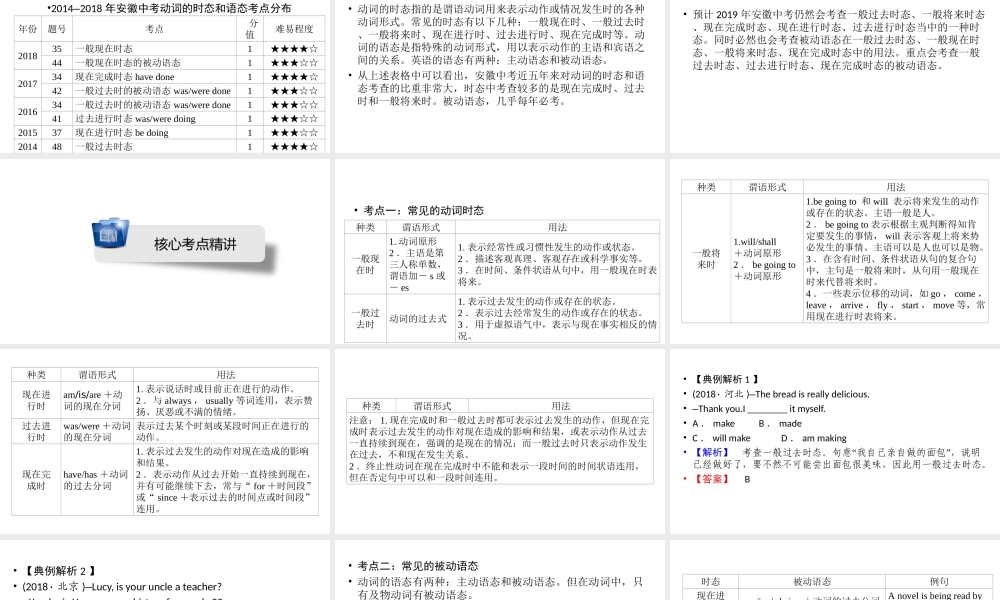Screen dimensions: 1000x600
Task: Click the heading 考点二:常见的被动语态
Action: click(x=418, y=566)
